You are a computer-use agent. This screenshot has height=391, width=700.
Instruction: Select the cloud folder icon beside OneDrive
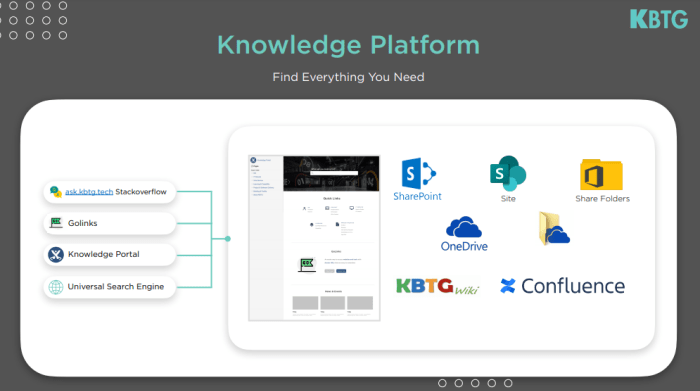[554, 229]
